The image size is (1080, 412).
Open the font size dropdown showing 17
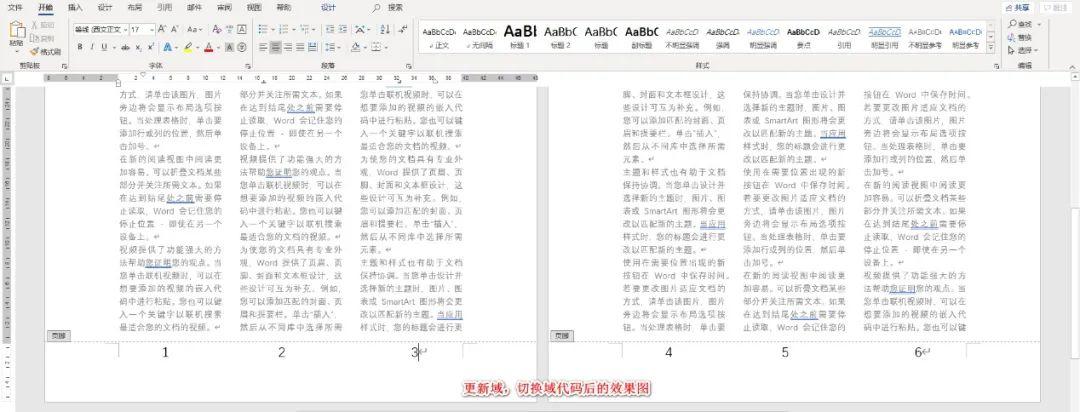click(x=151, y=30)
